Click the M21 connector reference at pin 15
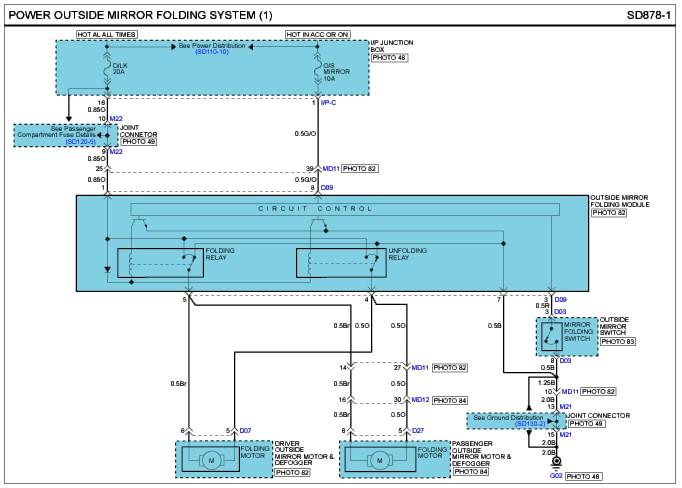 tap(565, 435)
